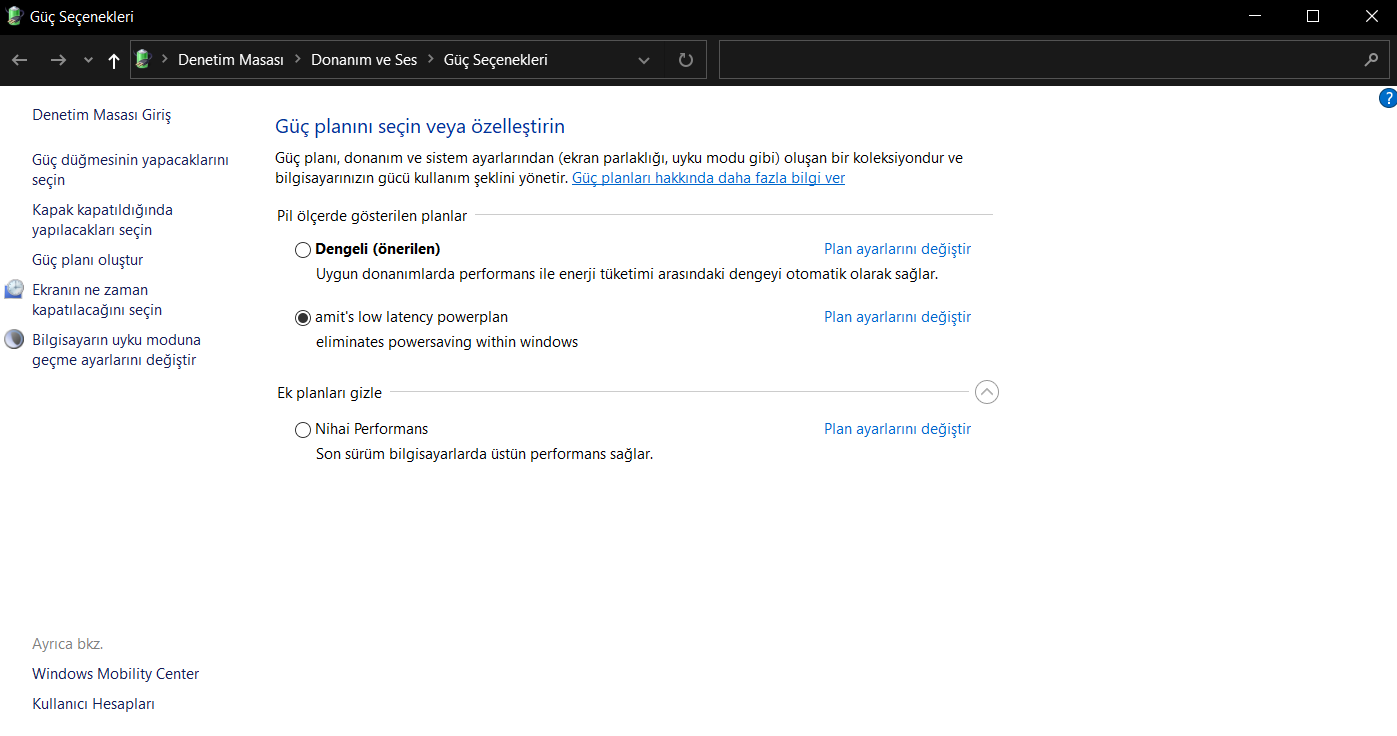Image resolution: width=1397 pixels, height=736 pixels.
Task: Go up one folder level
Action: pyautogui.click(x=114, y=60)
